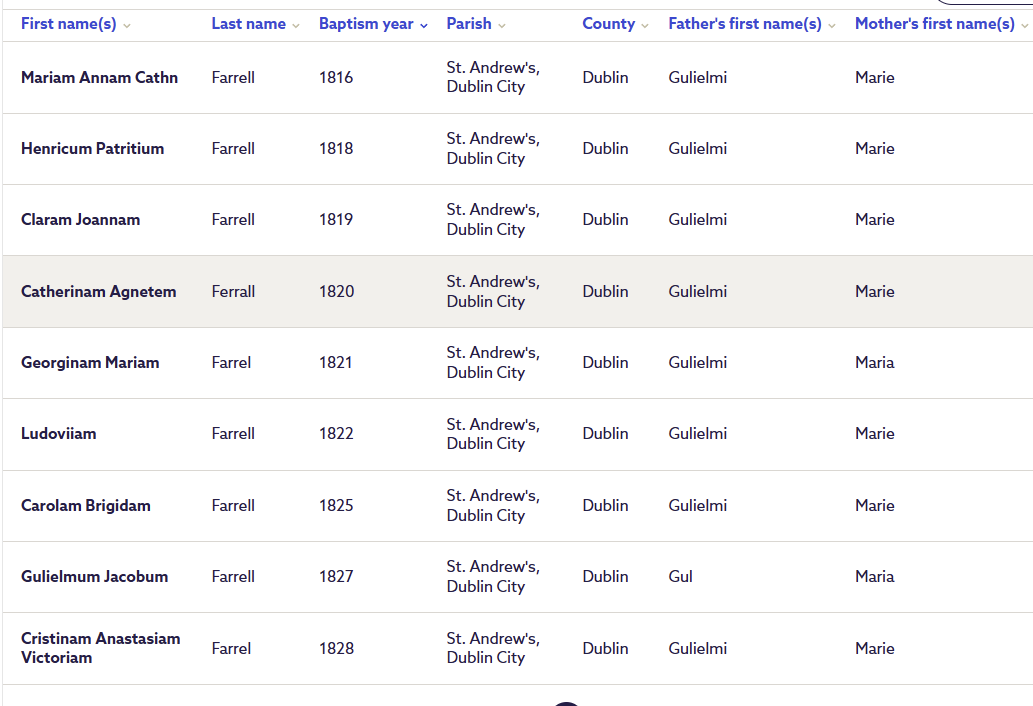Open the Ludoviiam 1822 record
Viewport: 1033px width, 706px height.
coord(59,433)
